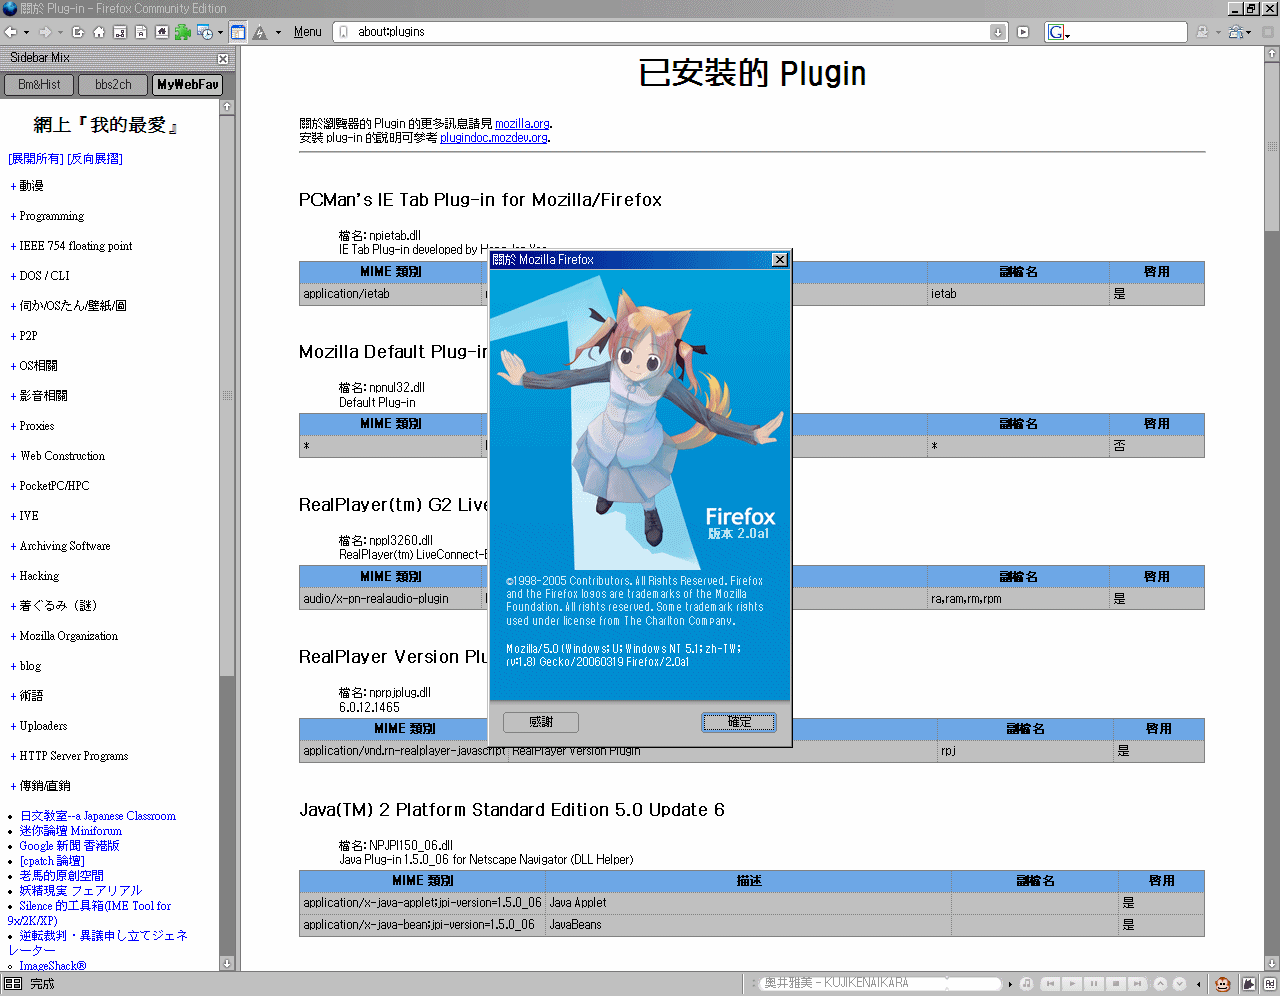
Task: Click the toolbar icon left of puzzle piece
Action: tap(162, 32)
